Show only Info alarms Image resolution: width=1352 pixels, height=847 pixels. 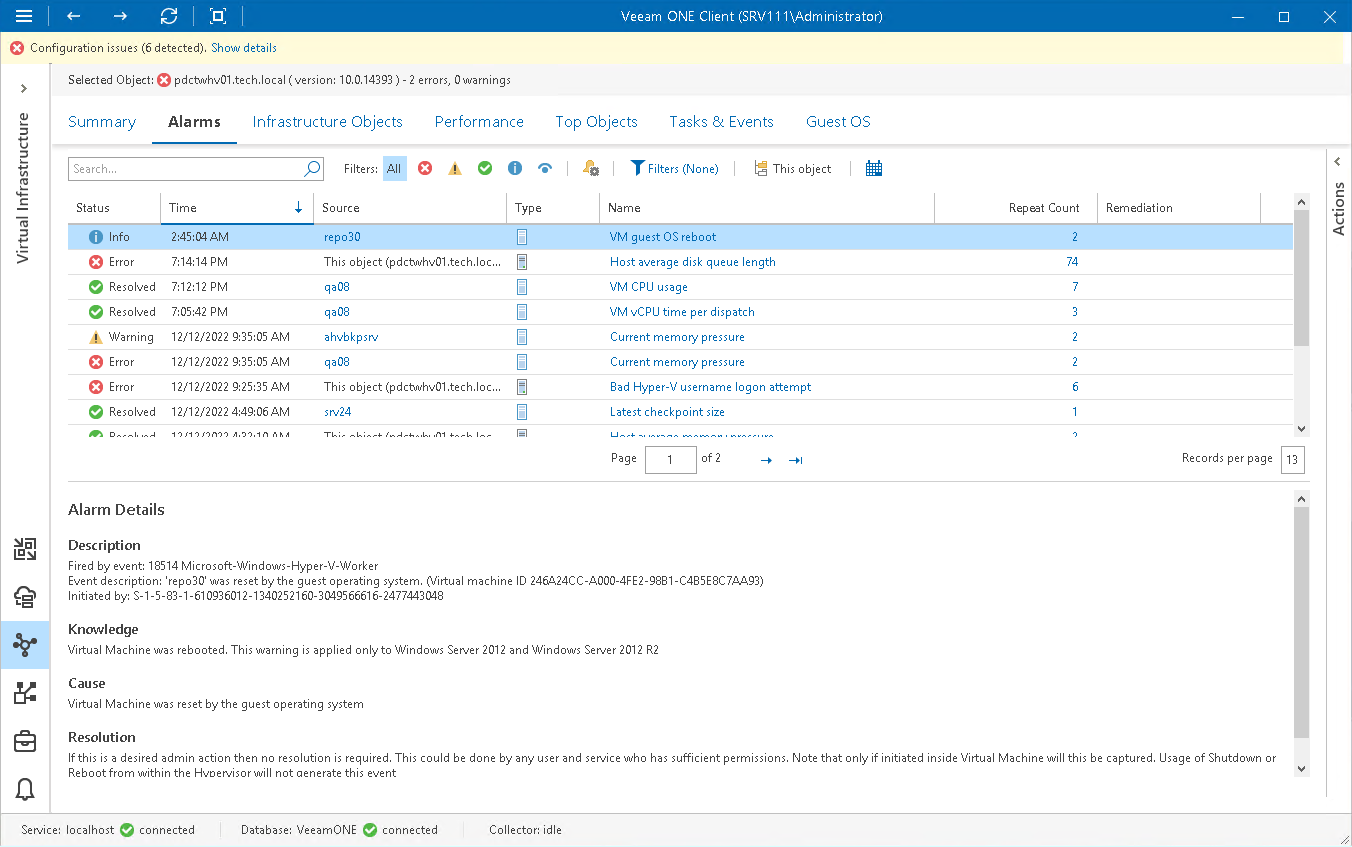514,168
